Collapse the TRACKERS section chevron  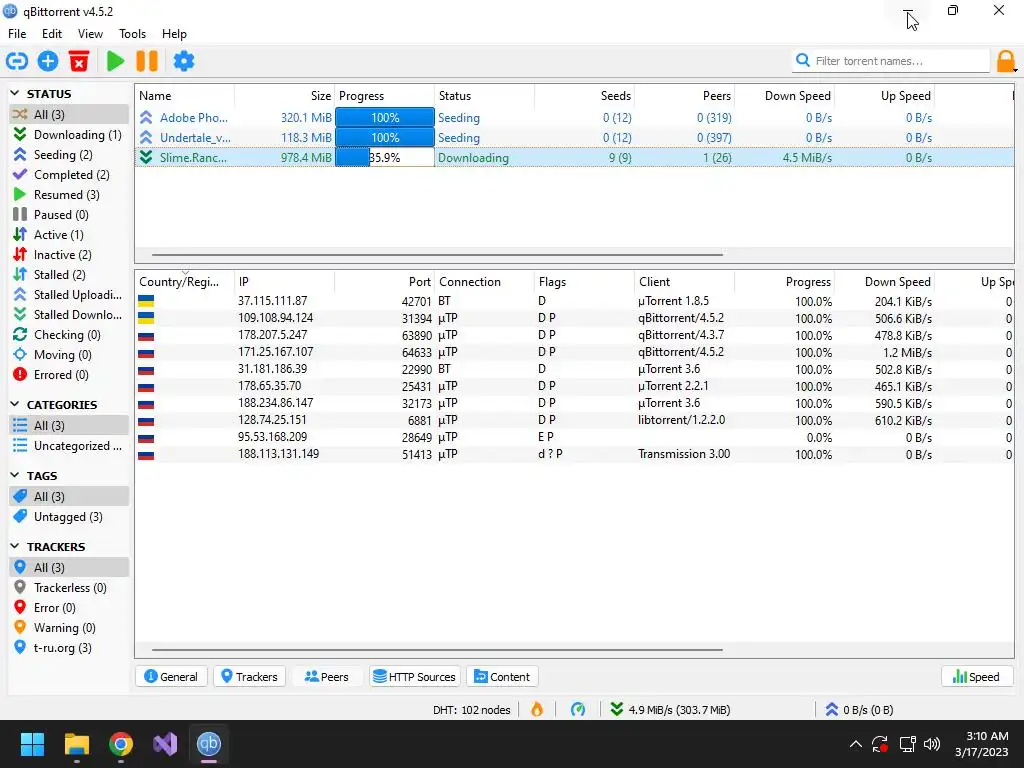tap(15, 547)
